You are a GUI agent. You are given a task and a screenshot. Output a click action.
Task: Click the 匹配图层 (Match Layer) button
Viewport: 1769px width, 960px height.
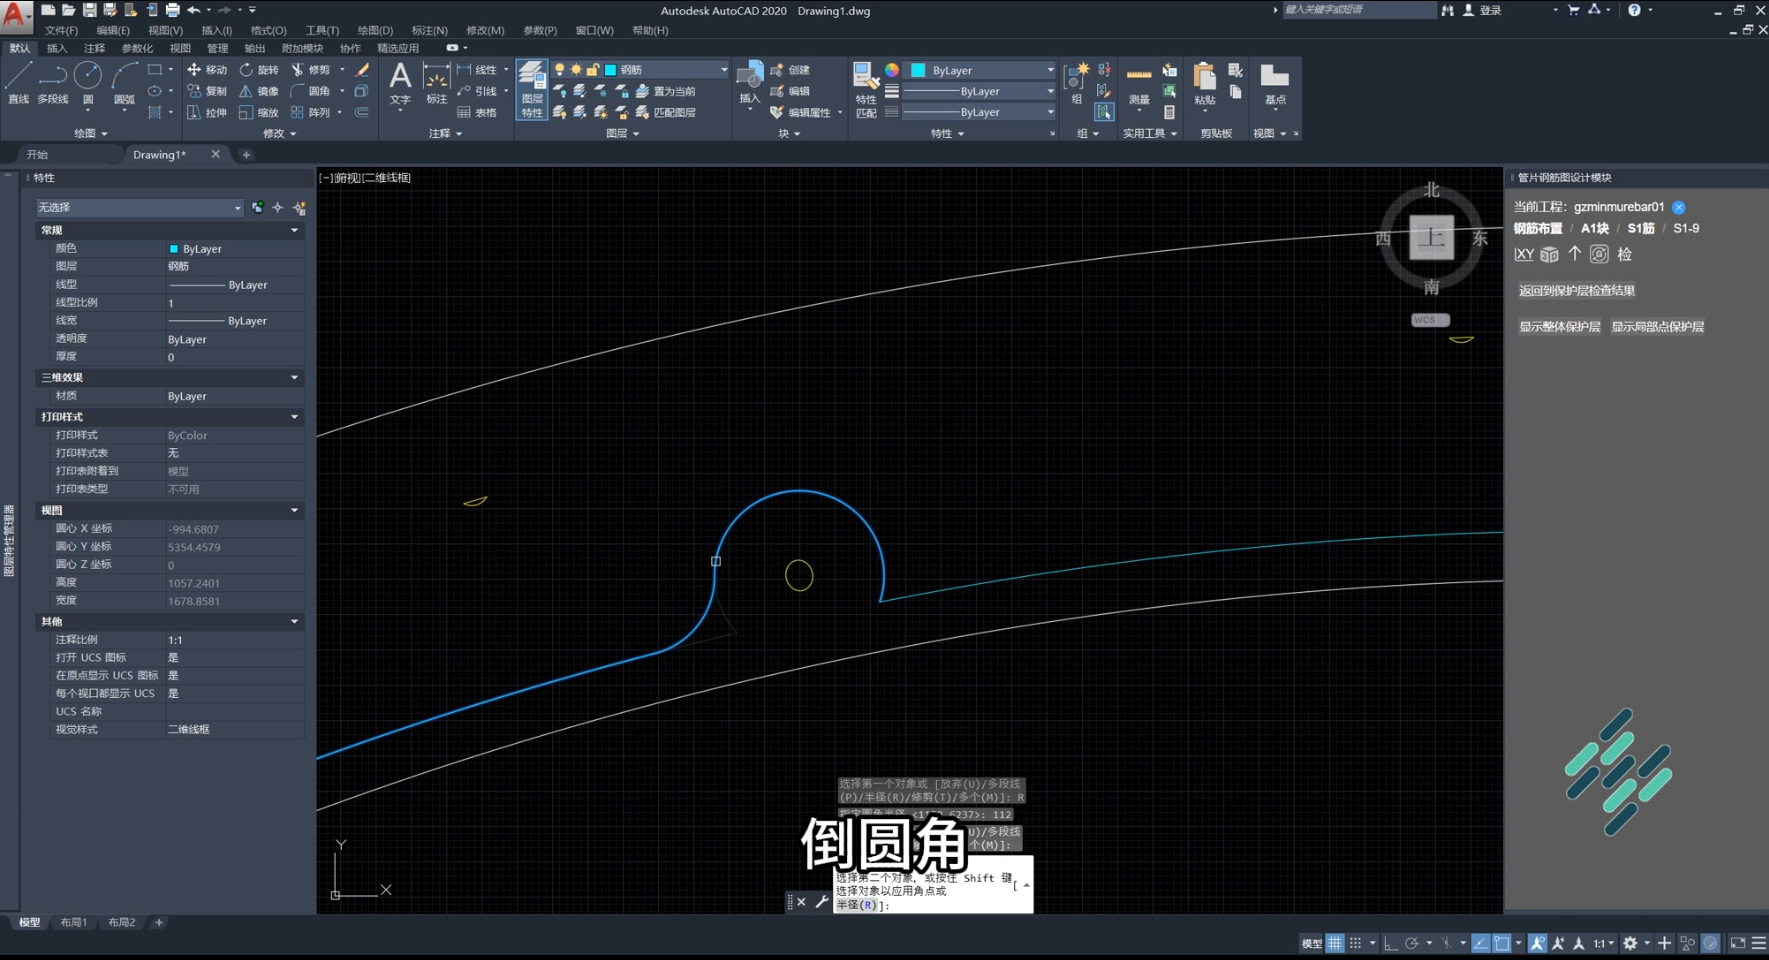click(666, 113)
